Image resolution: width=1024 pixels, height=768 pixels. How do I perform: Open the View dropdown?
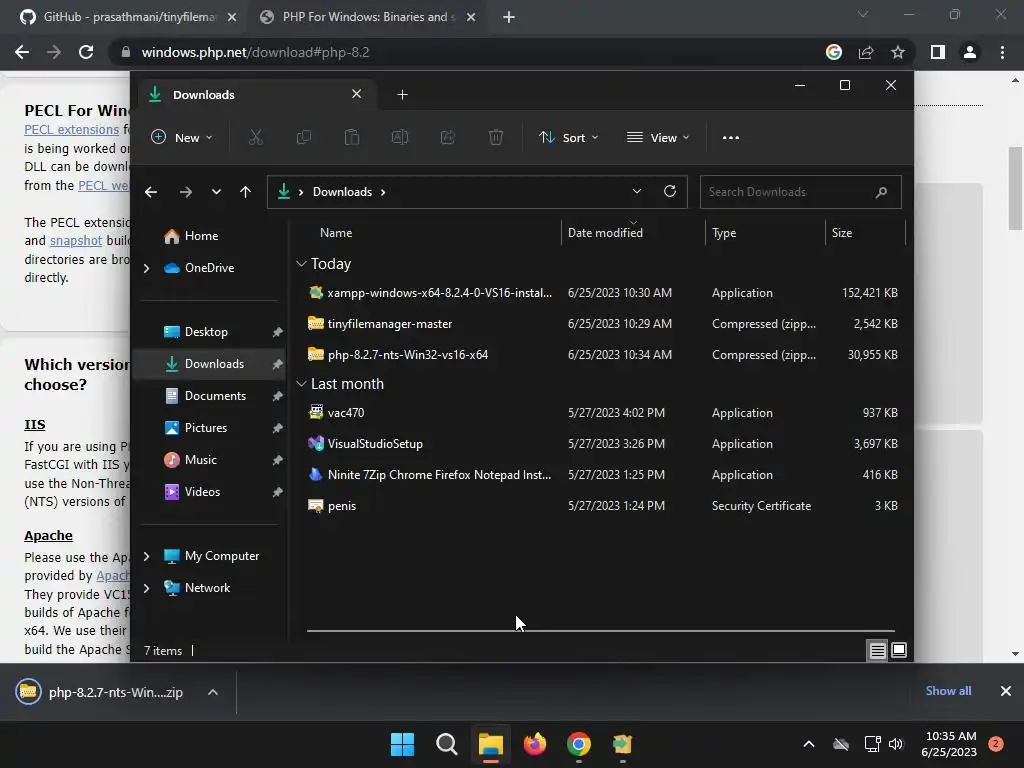click(658, 138)
